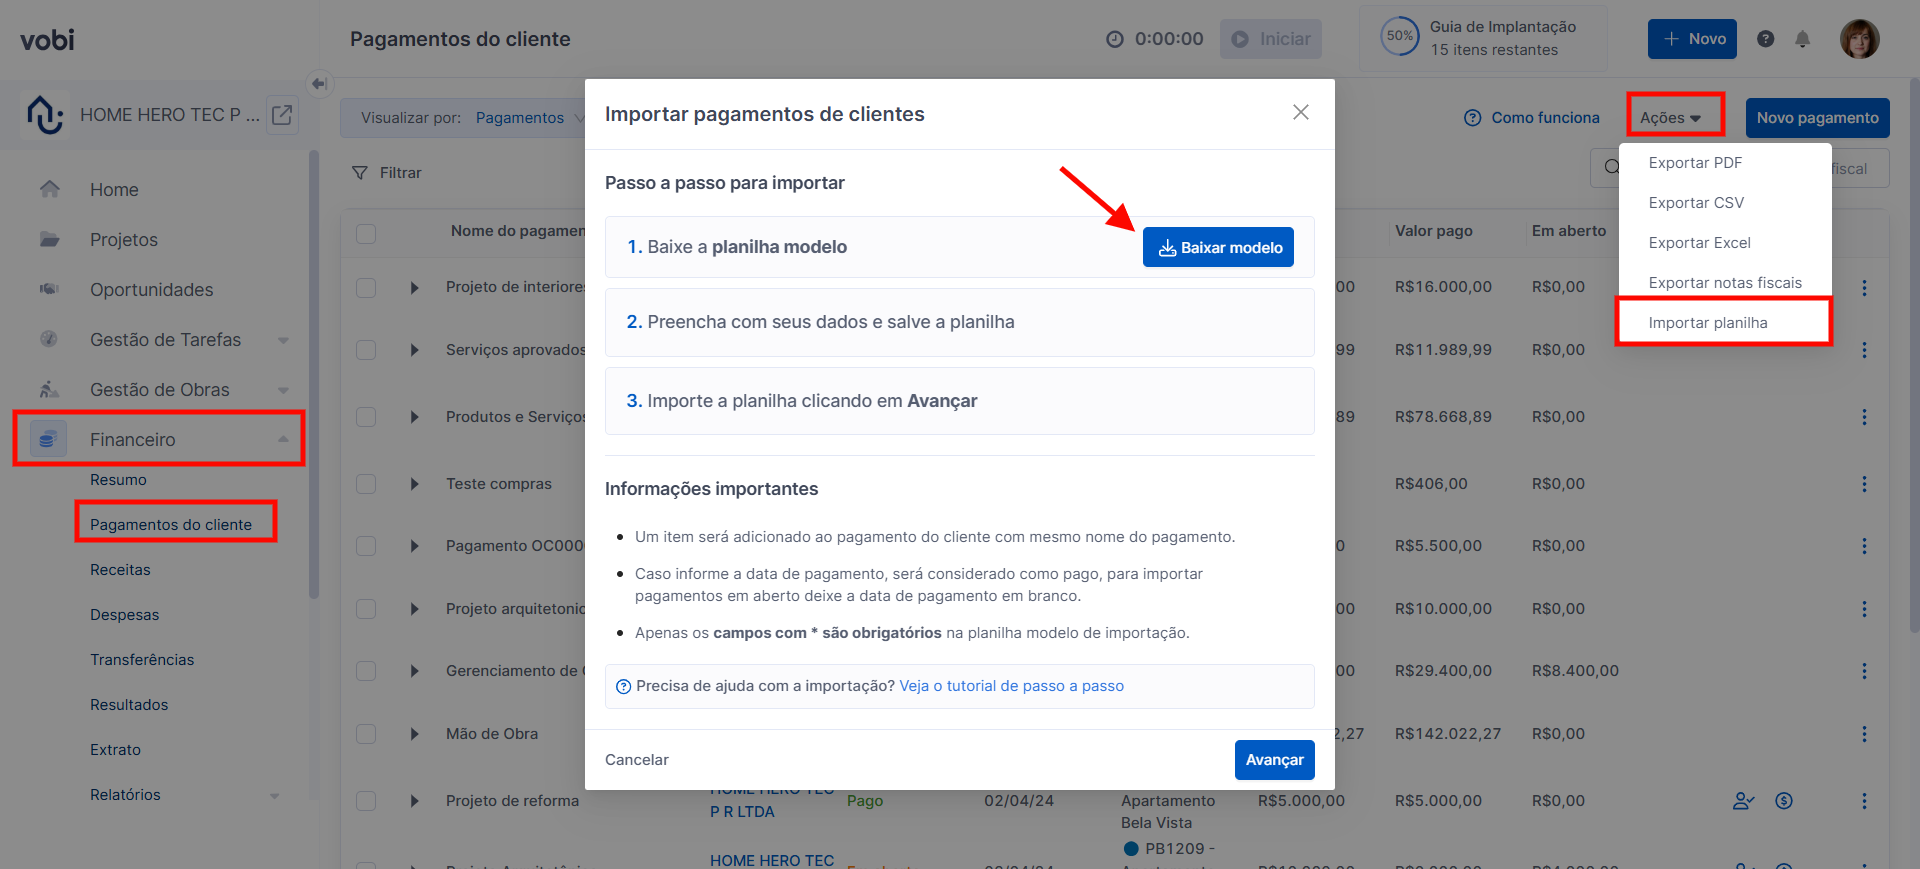Expand the Mão de Obra payment row
The image size is (1920, 869).
point(414,734)
